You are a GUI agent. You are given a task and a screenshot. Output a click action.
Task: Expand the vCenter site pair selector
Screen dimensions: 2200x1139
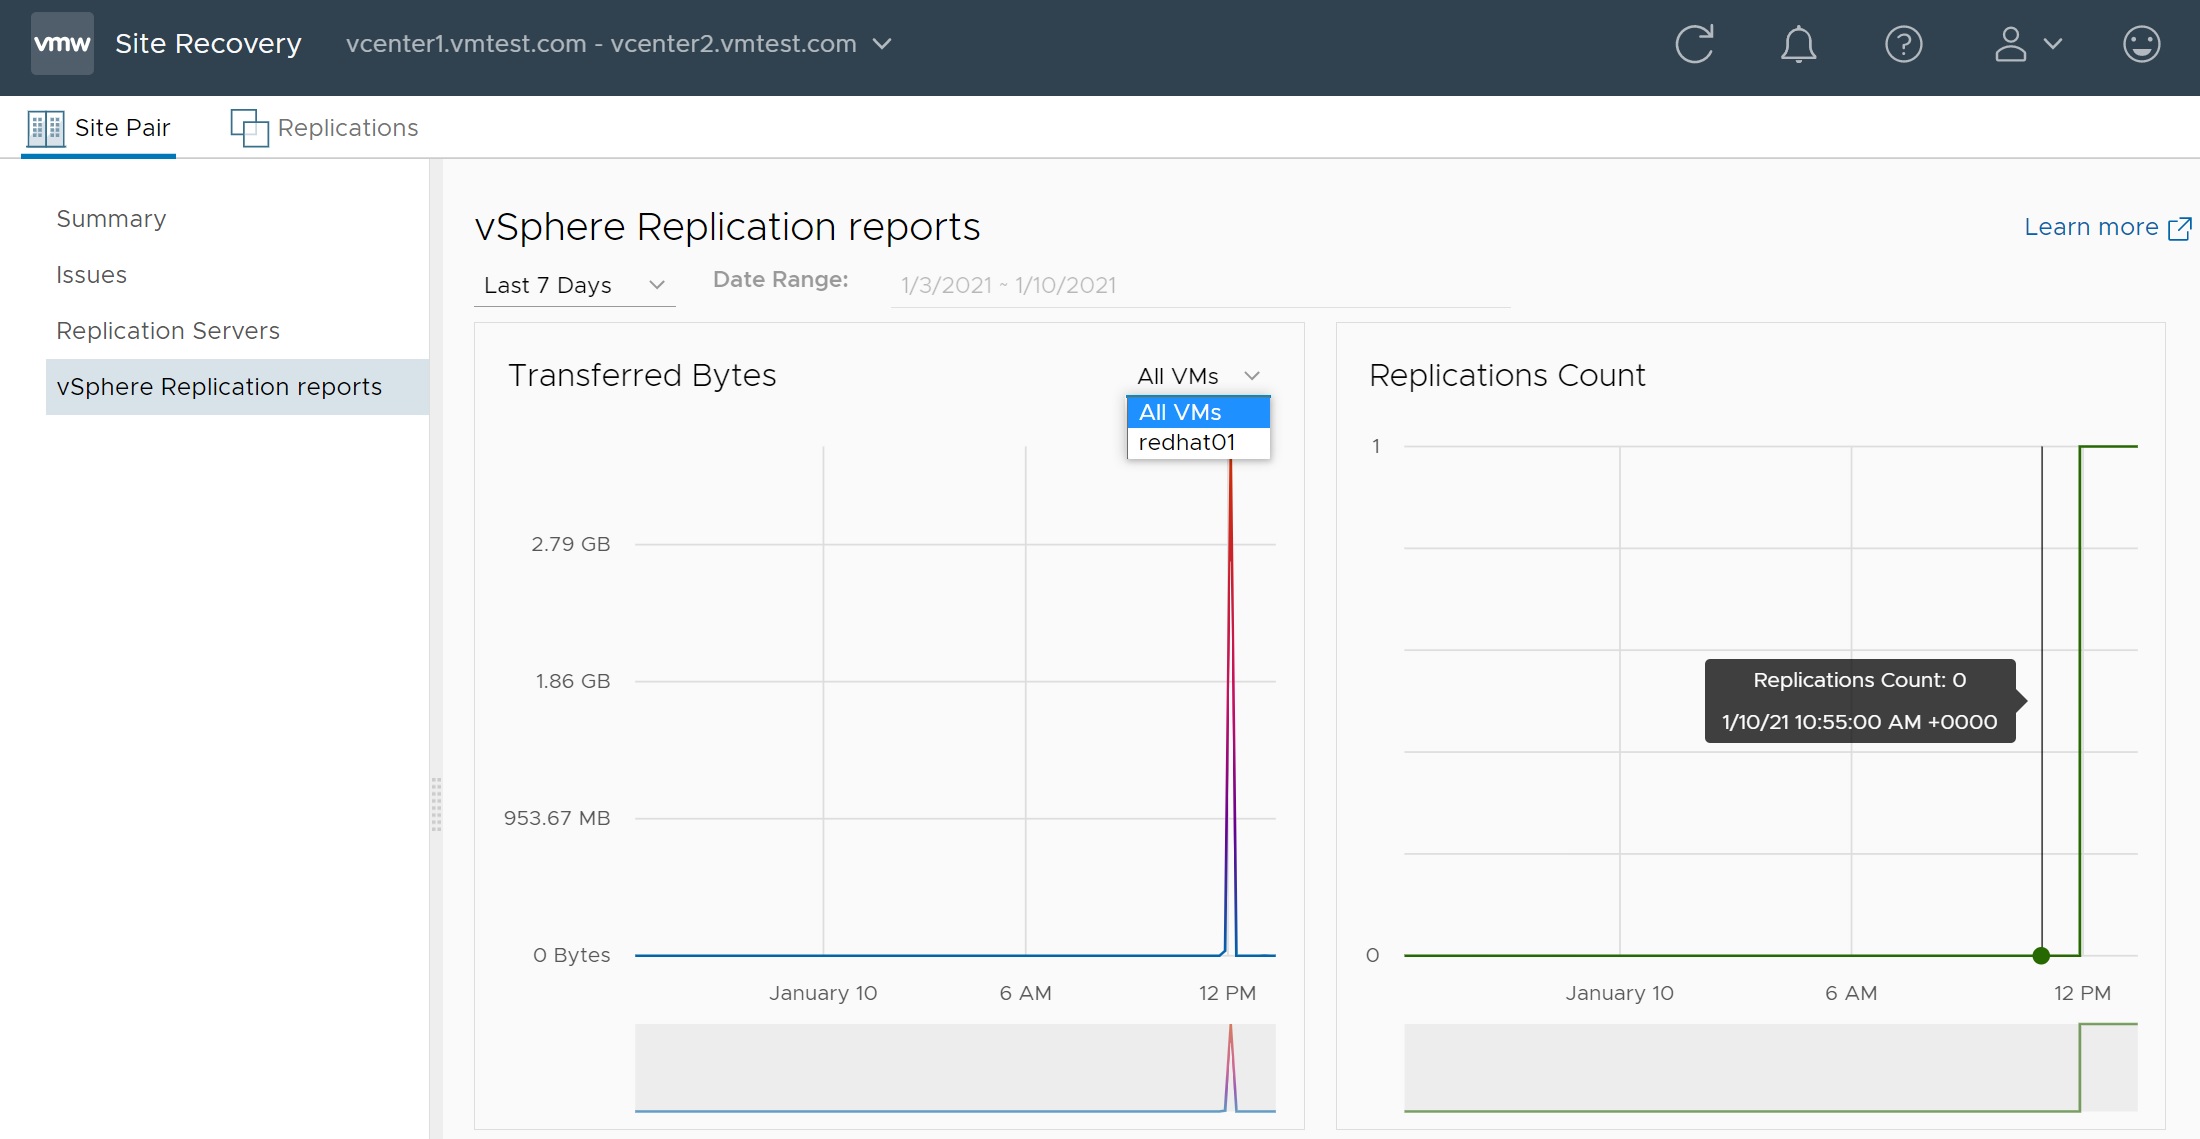[882, 44]
